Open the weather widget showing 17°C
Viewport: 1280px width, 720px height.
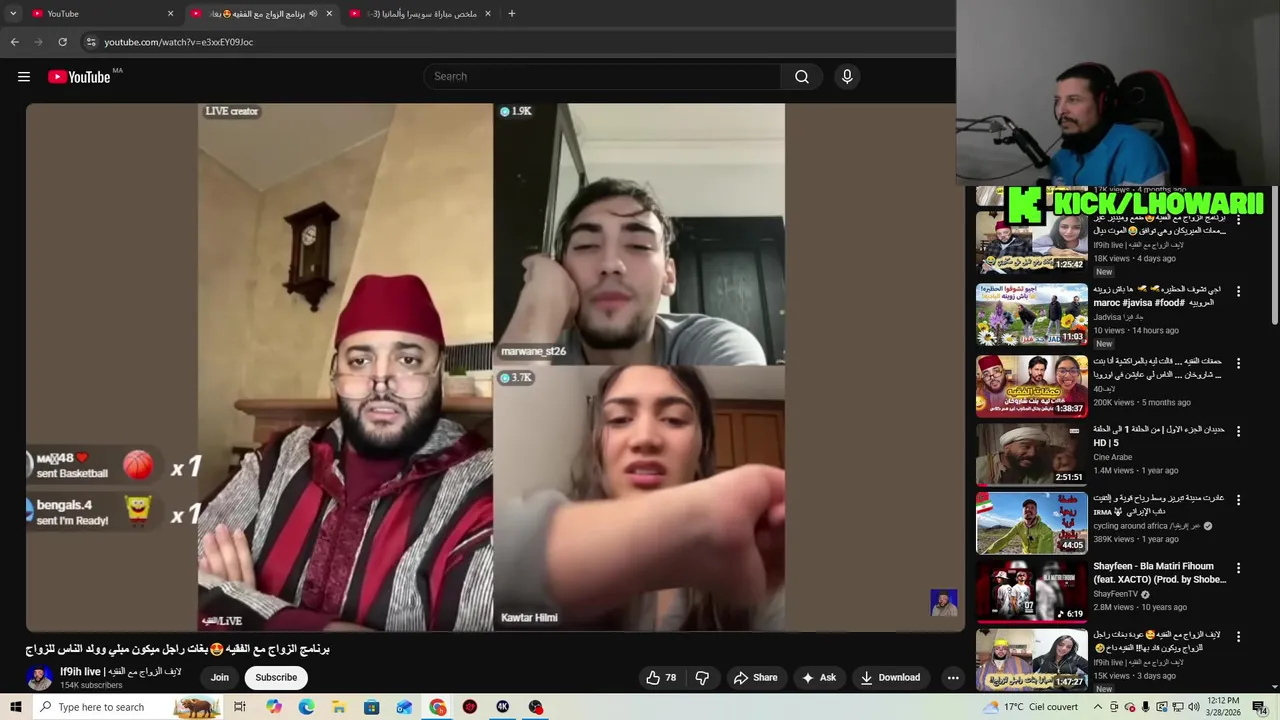tap(1032, 707)
